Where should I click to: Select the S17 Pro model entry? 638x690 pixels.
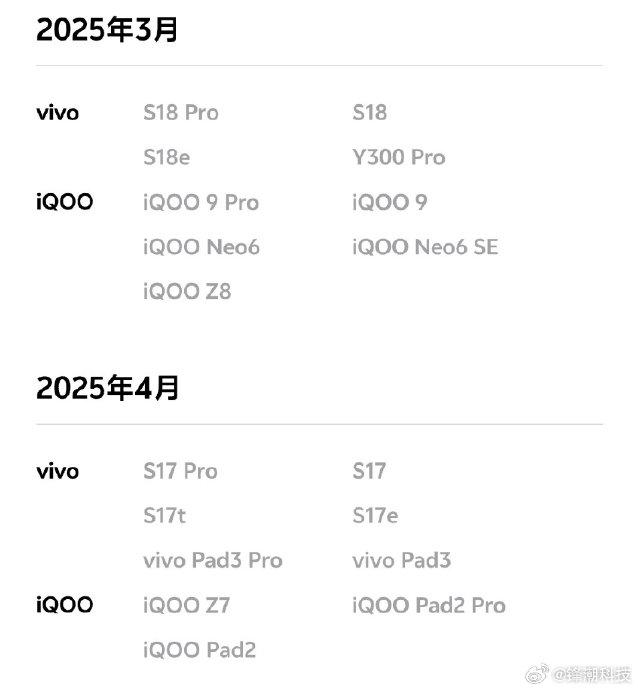tap(180, 471)
